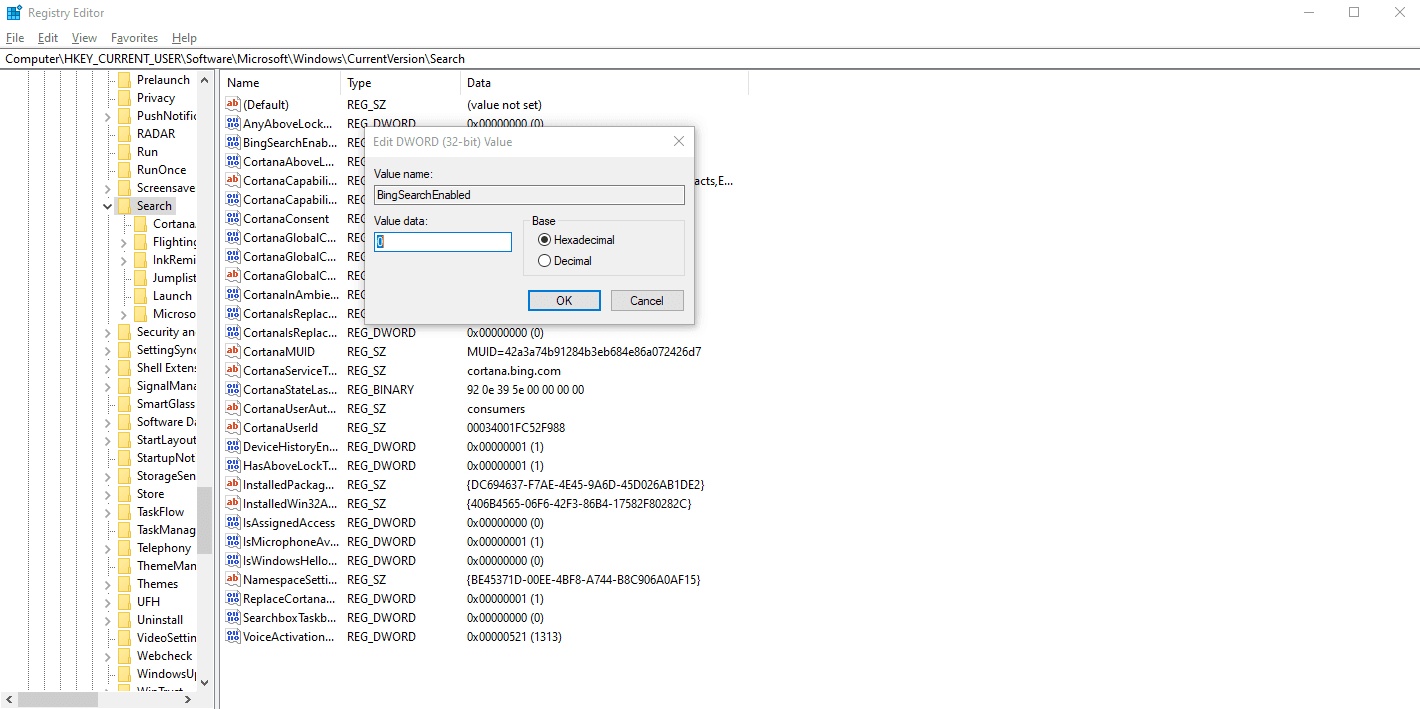Open the View menu
Viewport: 1420px width, 709px height.
coord(84,37)
